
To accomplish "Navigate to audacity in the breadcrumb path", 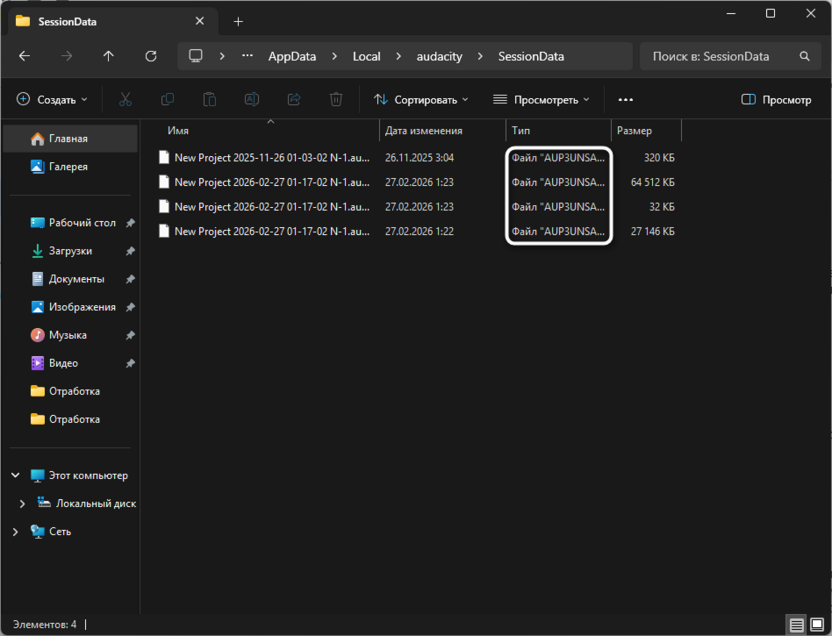I will click(x=439, y=56).
